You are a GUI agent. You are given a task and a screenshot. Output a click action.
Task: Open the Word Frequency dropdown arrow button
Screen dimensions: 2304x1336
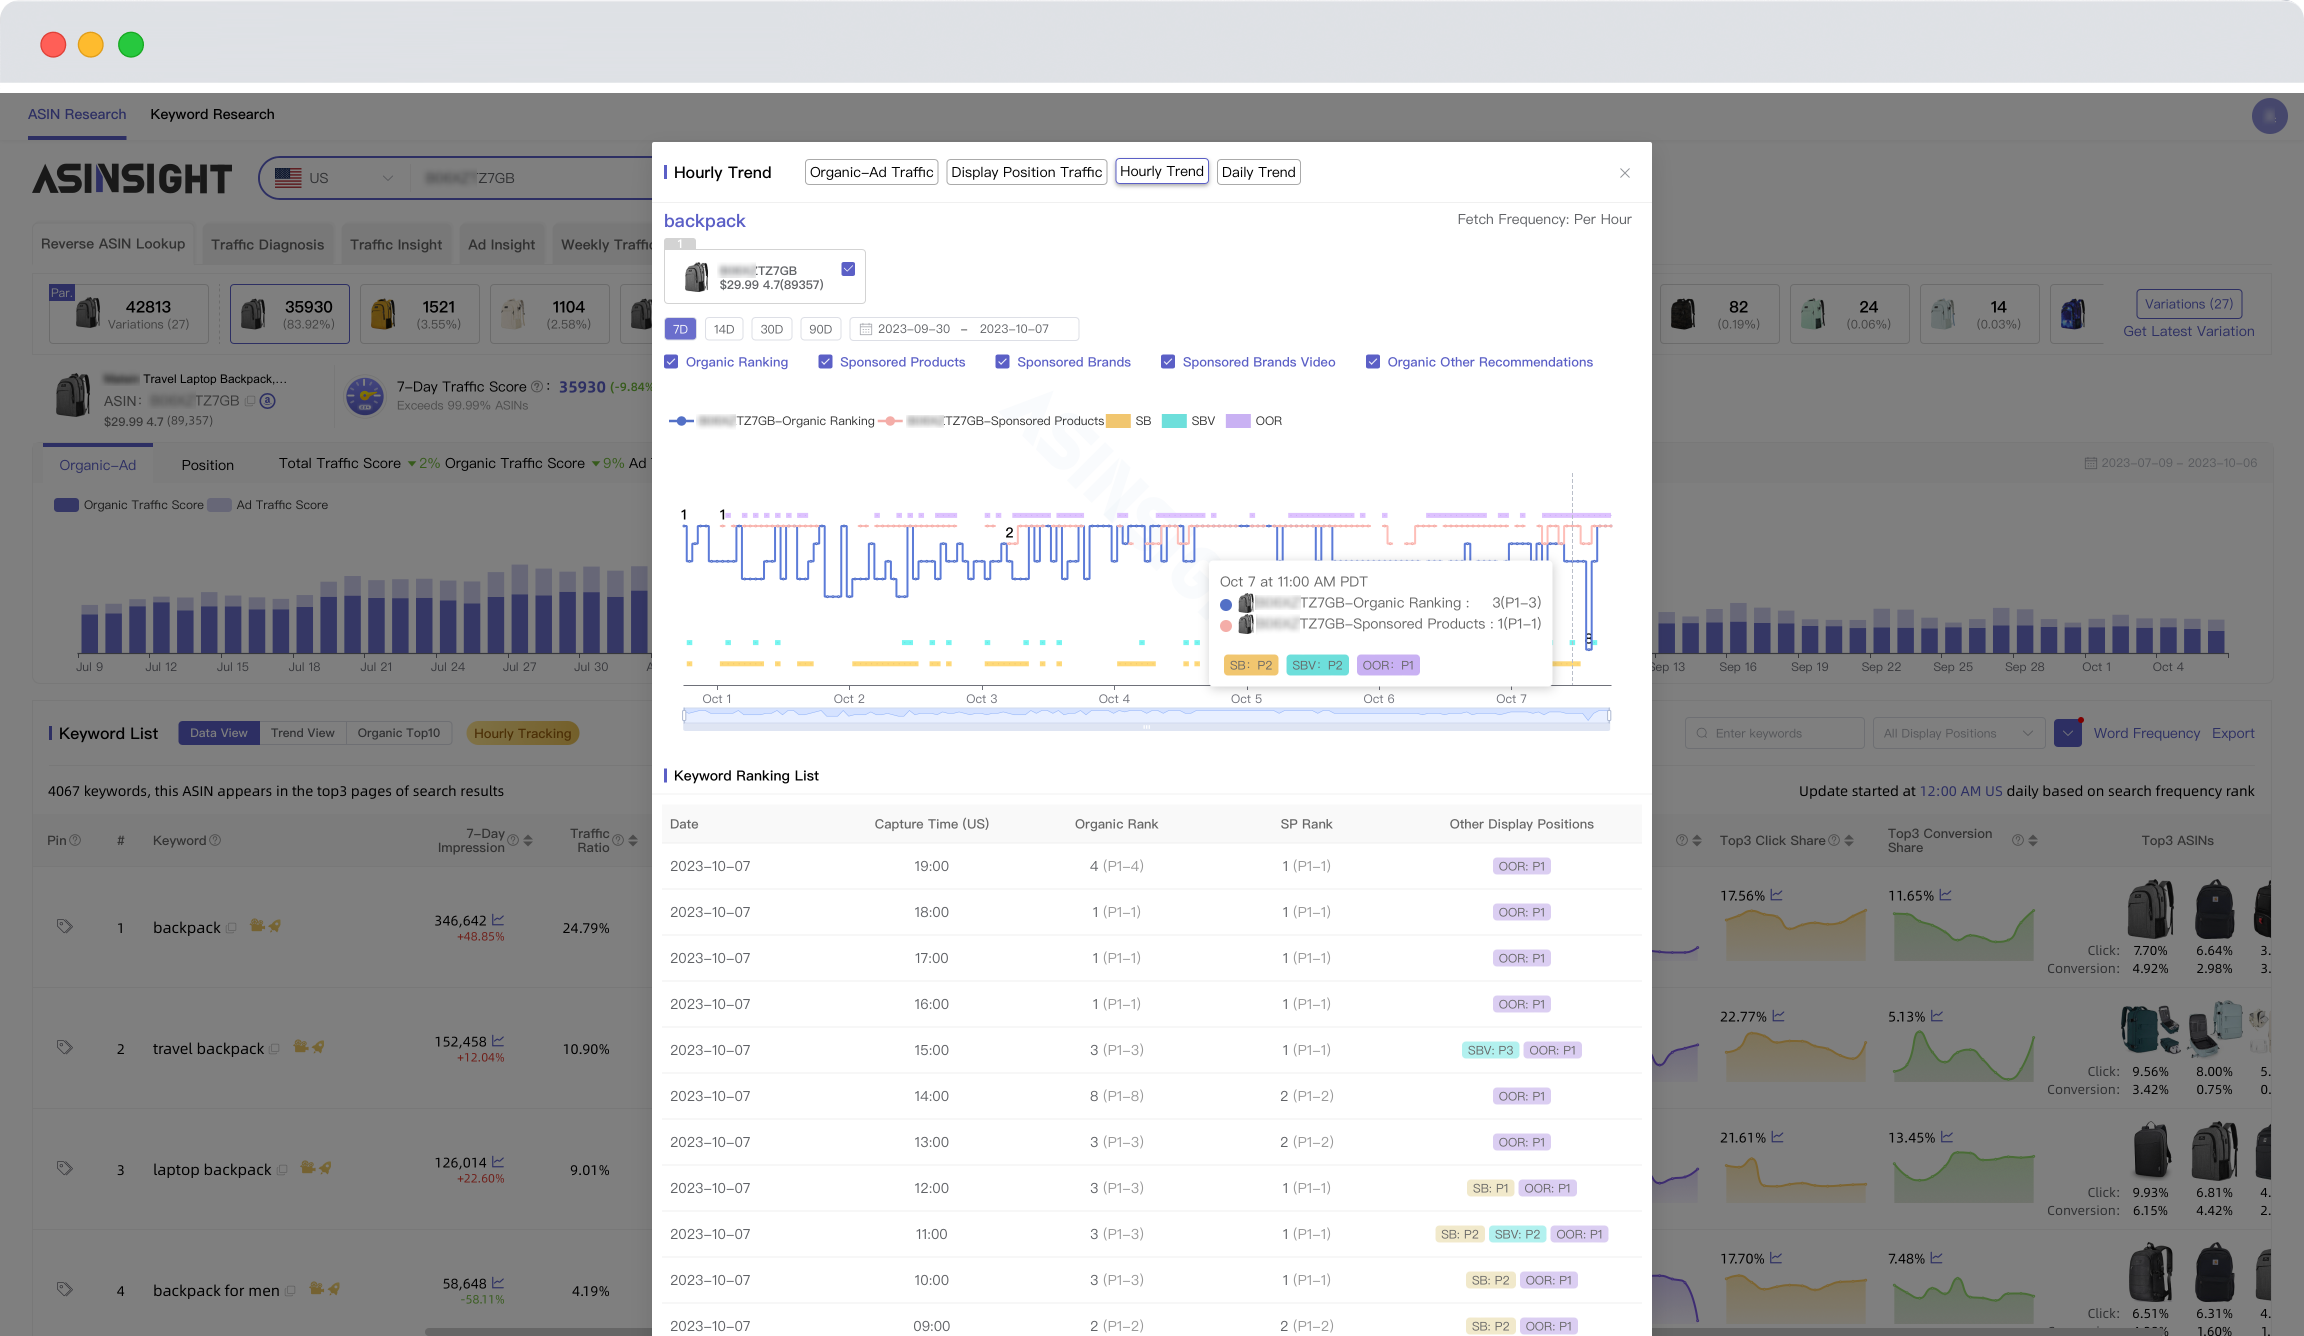pos(2068,733)
